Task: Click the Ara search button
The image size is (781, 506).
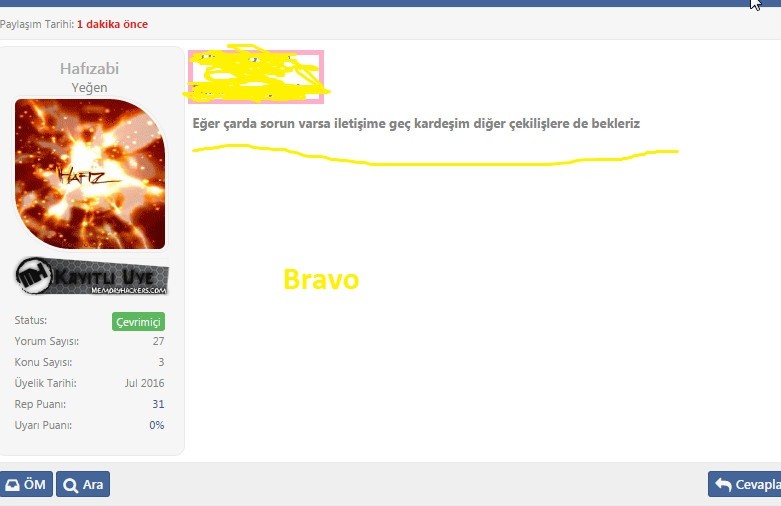Action: click(x=83, y=484)
